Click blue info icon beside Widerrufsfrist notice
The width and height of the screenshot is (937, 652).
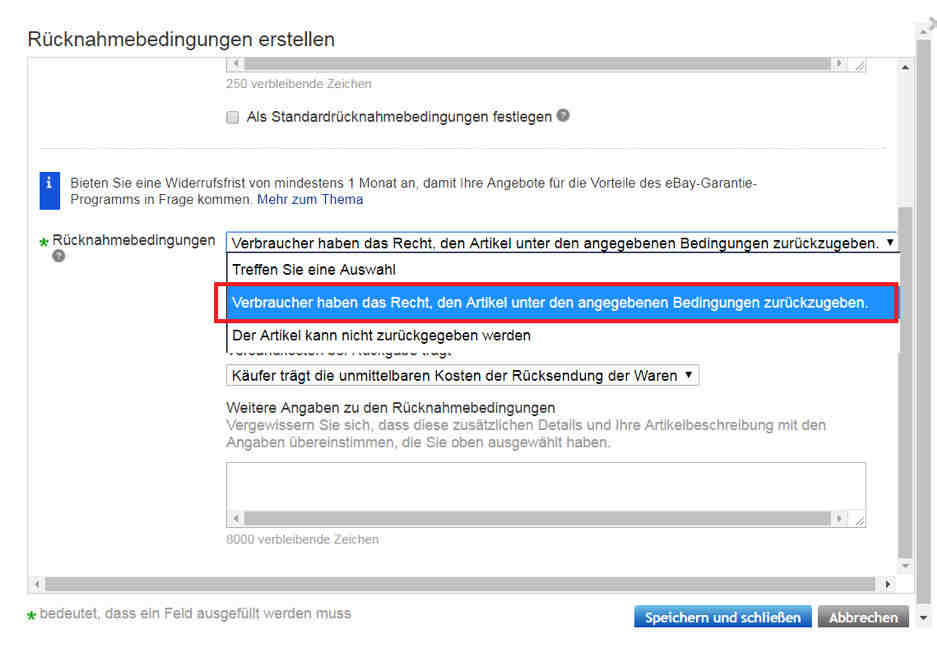50,191
